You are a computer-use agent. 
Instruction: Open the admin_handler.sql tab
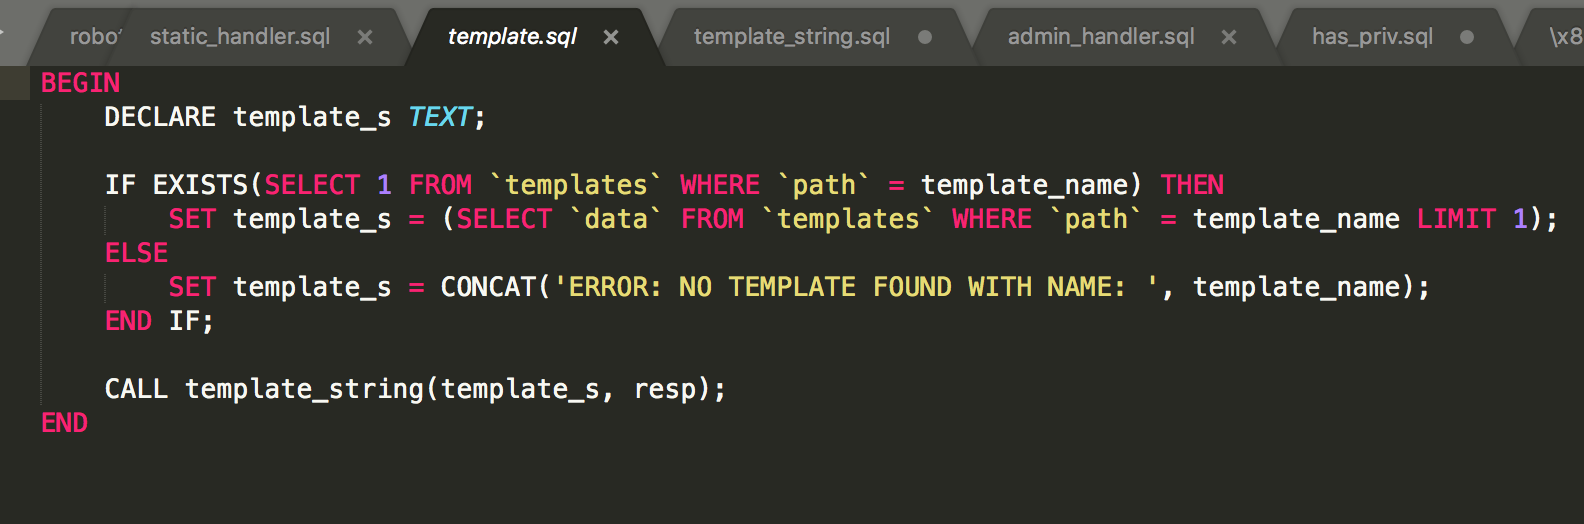[1100, 37]
